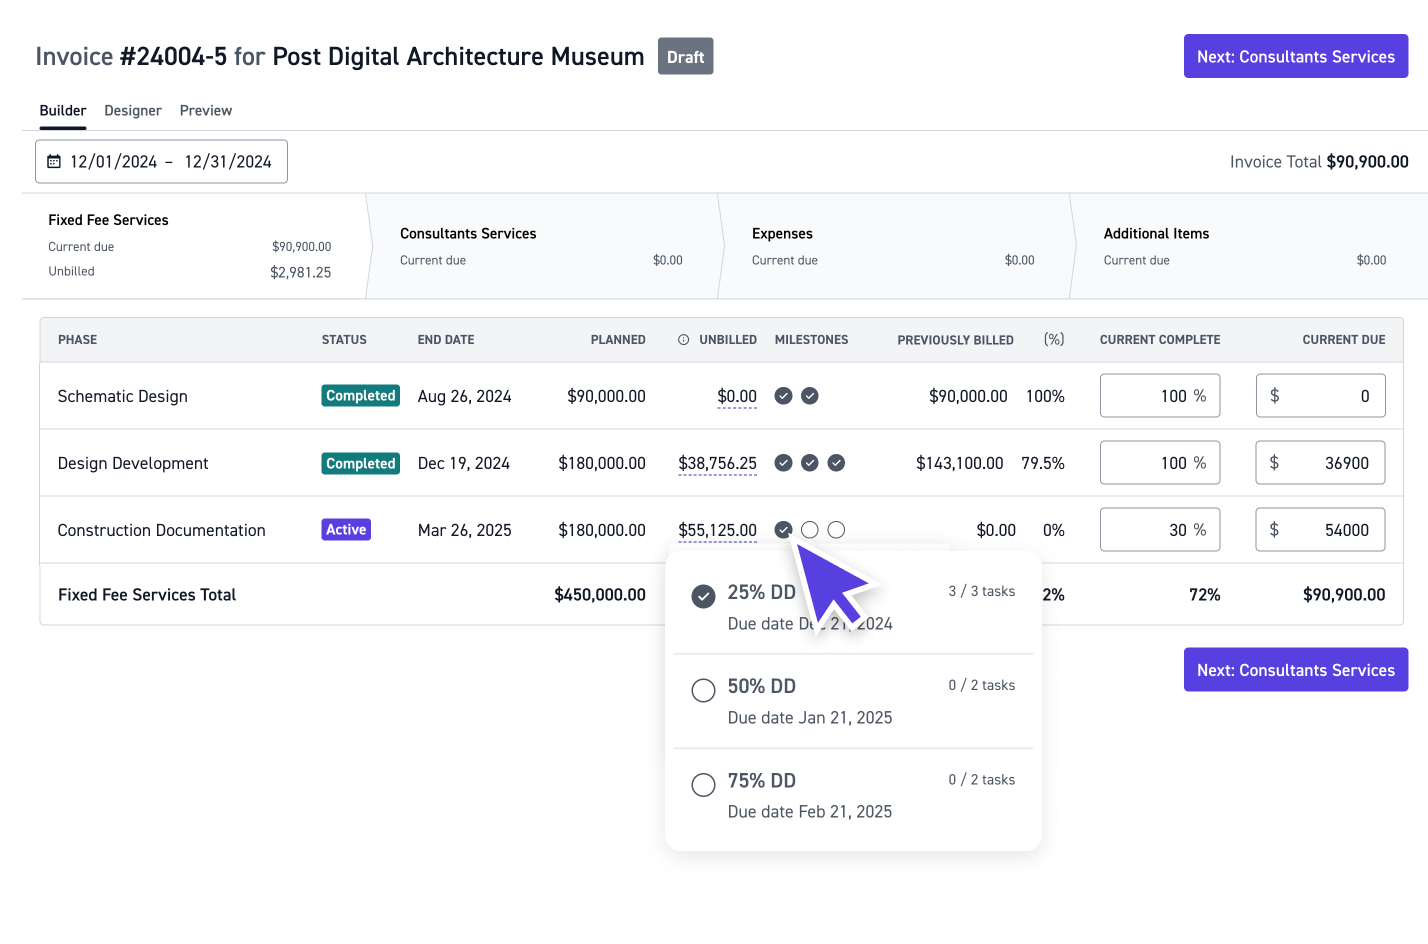
Task: Switch to the Designer tab
Action: (x=133, y=111)
